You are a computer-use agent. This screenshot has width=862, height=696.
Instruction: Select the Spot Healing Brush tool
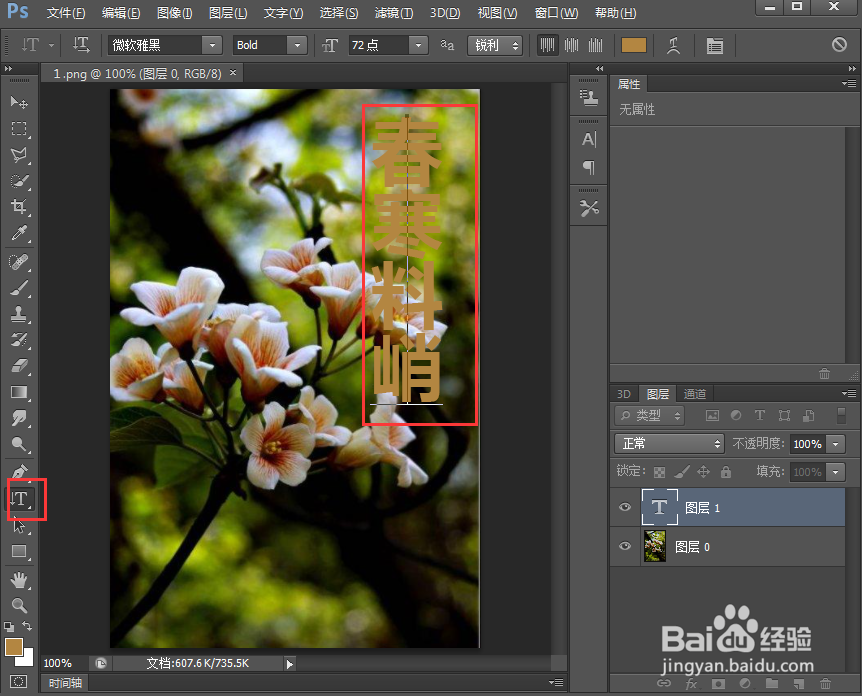click(x=19, y=262)
